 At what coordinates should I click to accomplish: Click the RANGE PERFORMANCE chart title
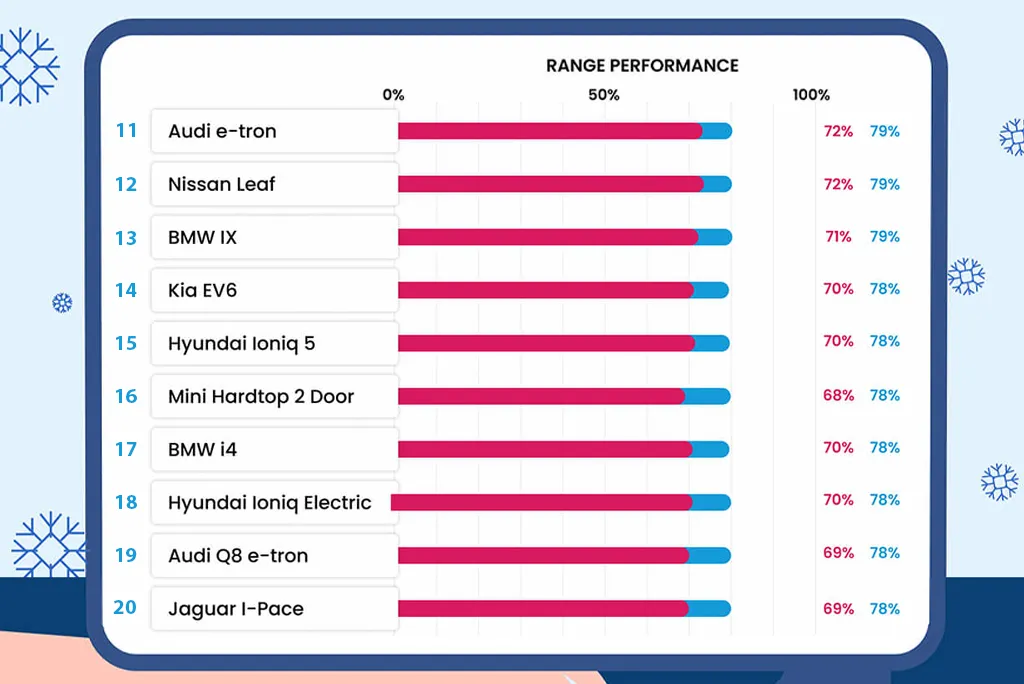click(x=642, y=66)
